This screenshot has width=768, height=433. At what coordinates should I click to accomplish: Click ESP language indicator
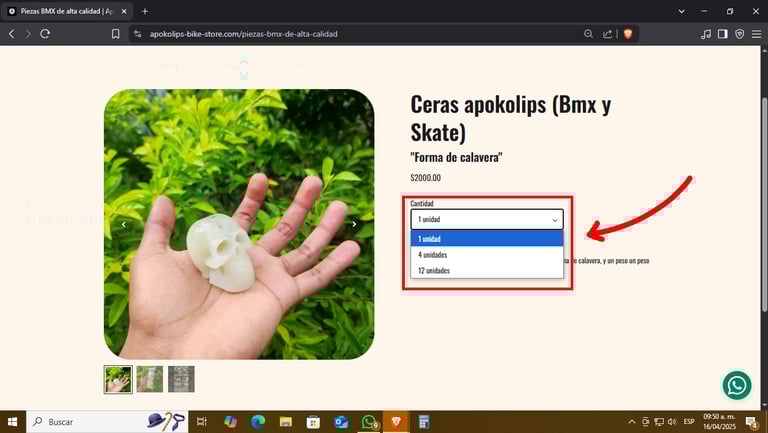tap(689, 422)
